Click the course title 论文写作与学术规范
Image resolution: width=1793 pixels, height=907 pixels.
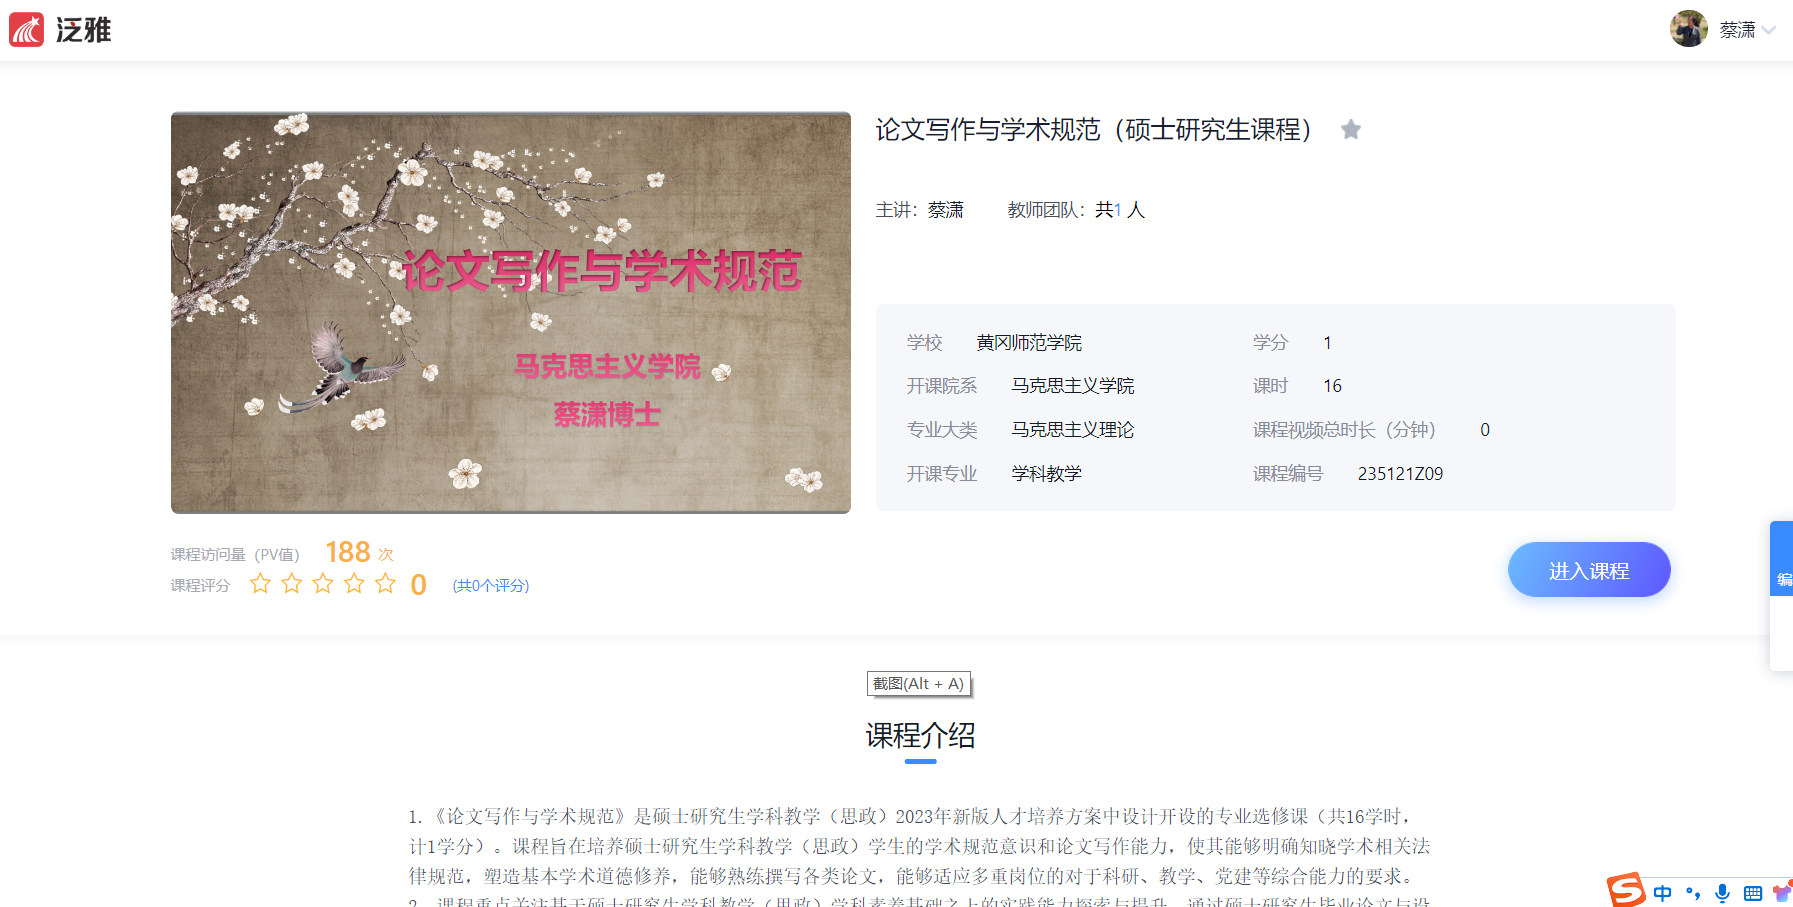click(x=1094, y=130)
